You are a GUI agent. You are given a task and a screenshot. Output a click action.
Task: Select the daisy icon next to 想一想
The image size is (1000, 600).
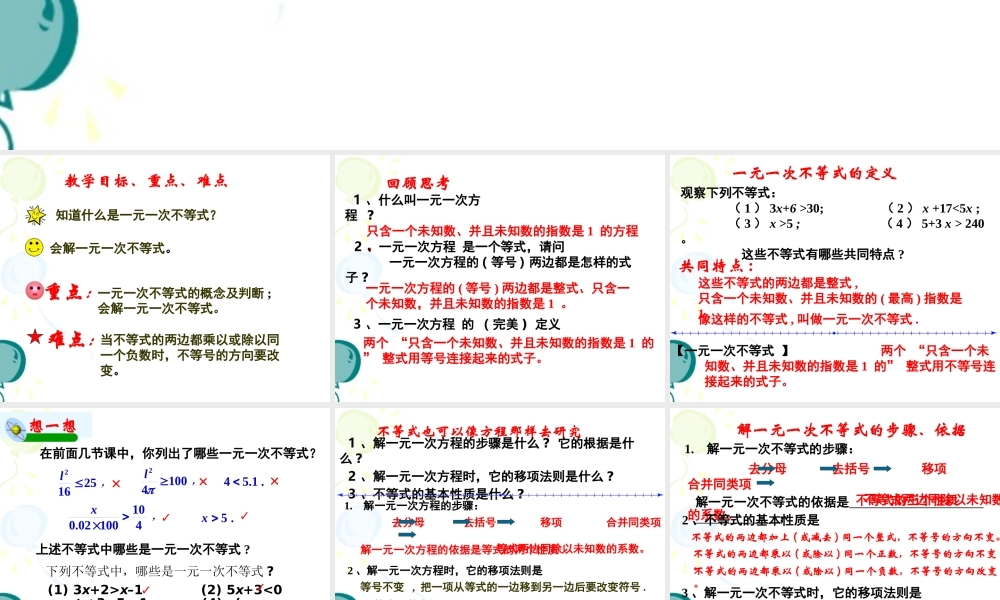(x=15, y=429)
